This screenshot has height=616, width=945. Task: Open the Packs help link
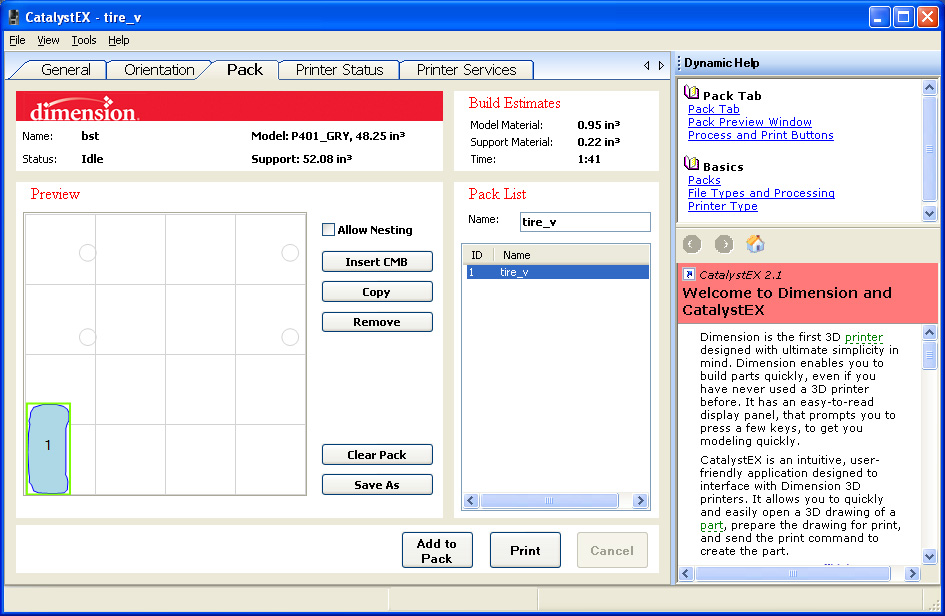coord(704,180)
